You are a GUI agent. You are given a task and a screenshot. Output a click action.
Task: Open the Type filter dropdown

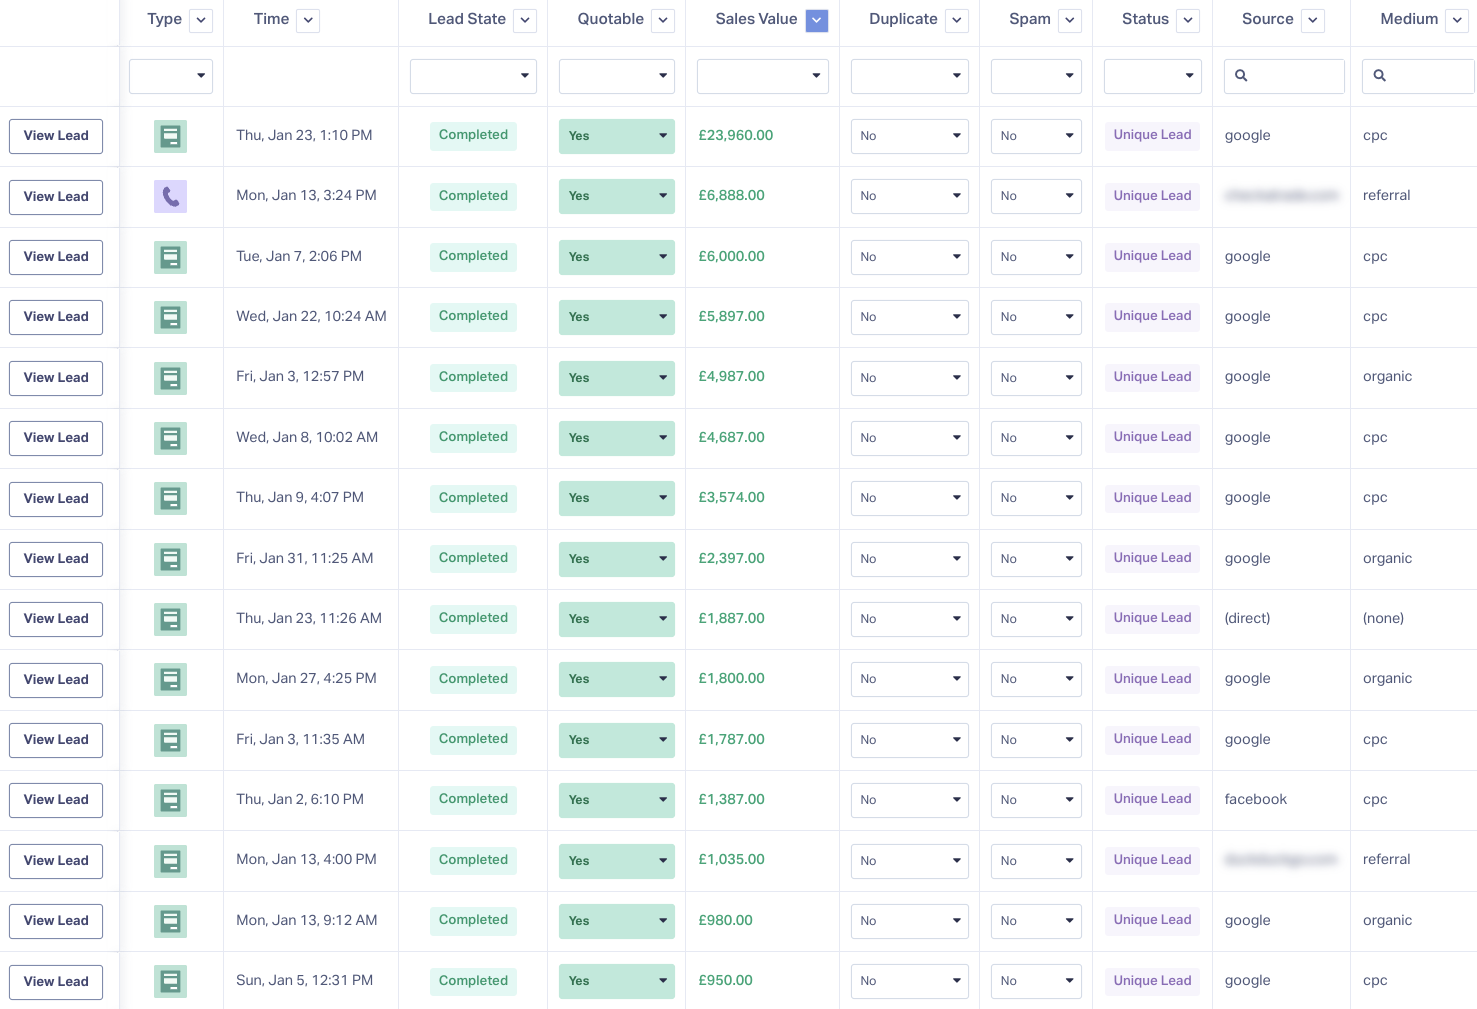point(171,76)
